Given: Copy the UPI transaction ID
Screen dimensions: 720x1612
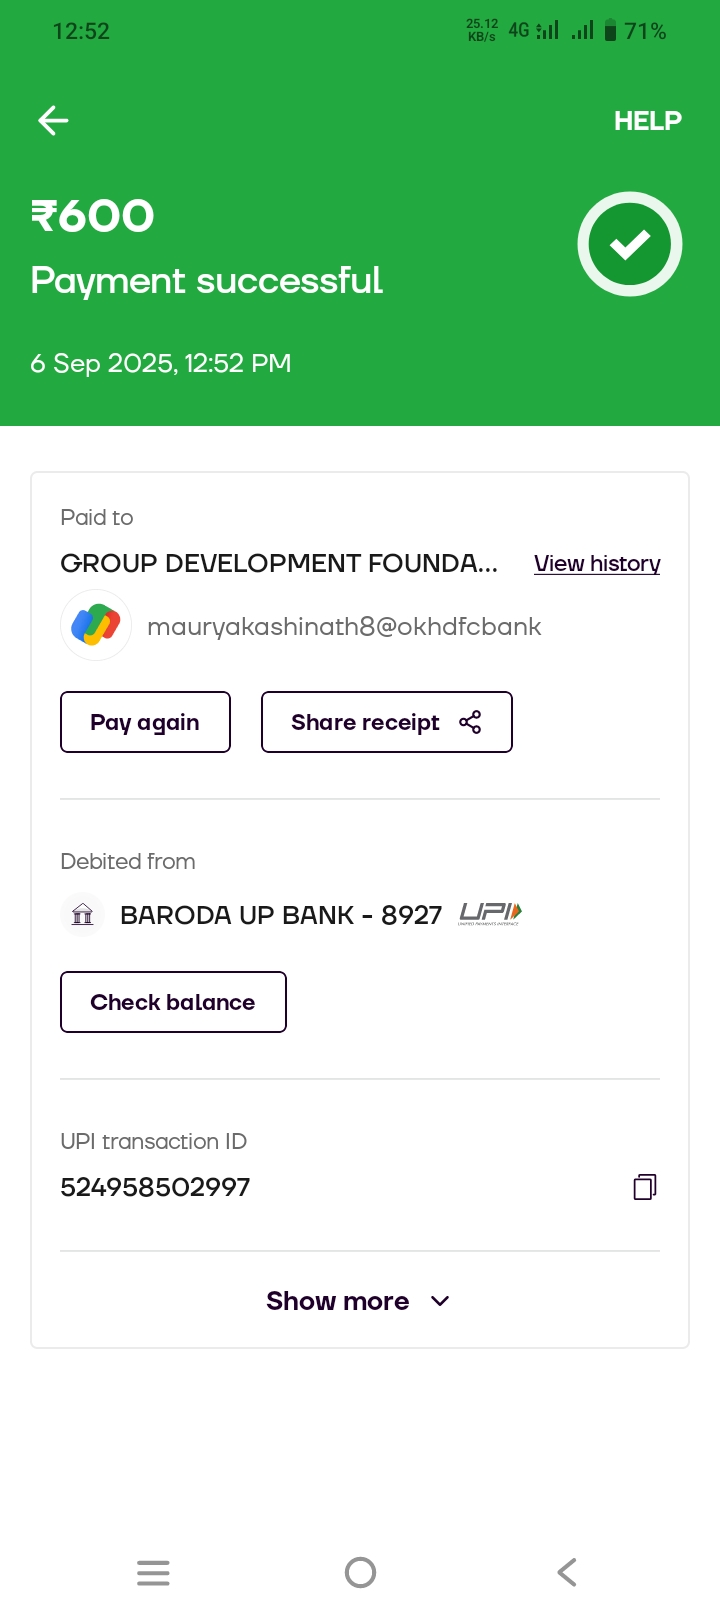Looking at the screenshot, I should pyautogui.click(x=644, y=1187).
